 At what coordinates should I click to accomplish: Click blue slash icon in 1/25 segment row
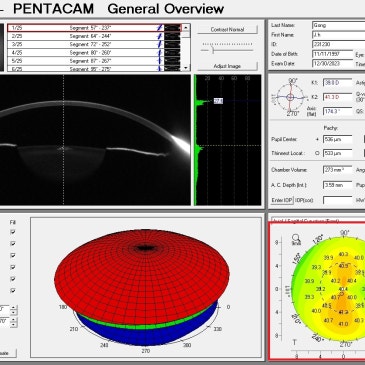[x=160, y=28]
